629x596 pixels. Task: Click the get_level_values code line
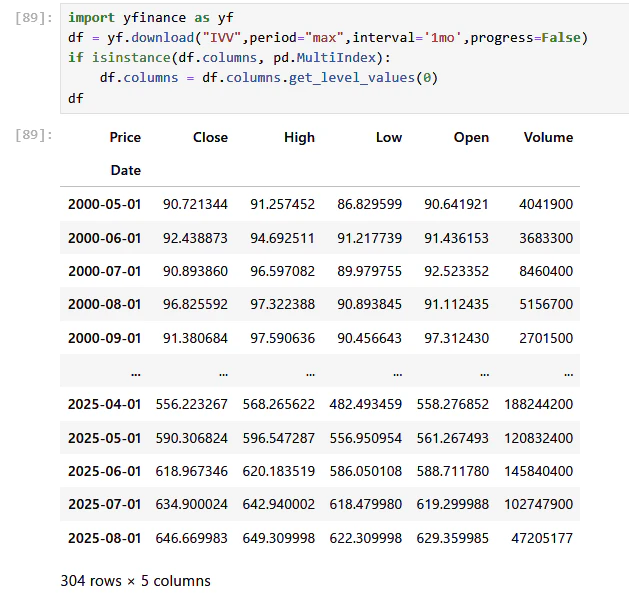point(269,77)
